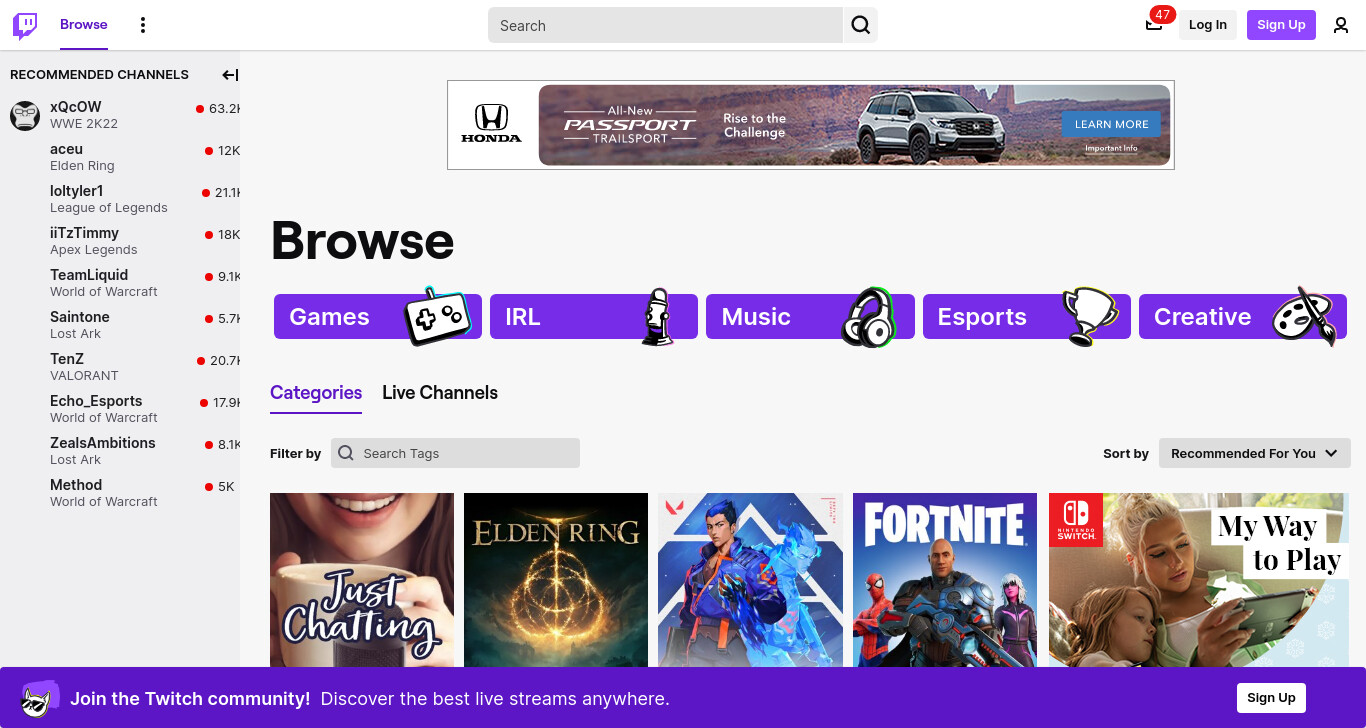
Task: Open Saintone channel in sidebar
Action: click(x=120, y=325)
